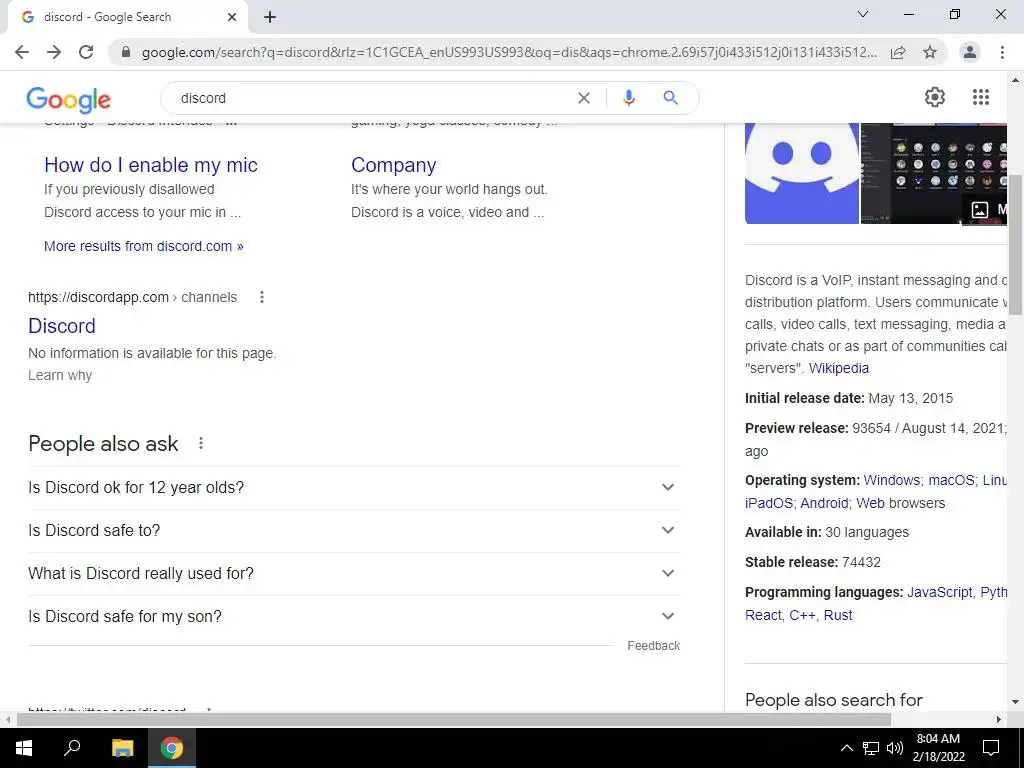This screenshot has width=1024, height=768.
Task: Expand 'Is Discord ok for 12 year olds?'
Action: [x=354, y=487]
